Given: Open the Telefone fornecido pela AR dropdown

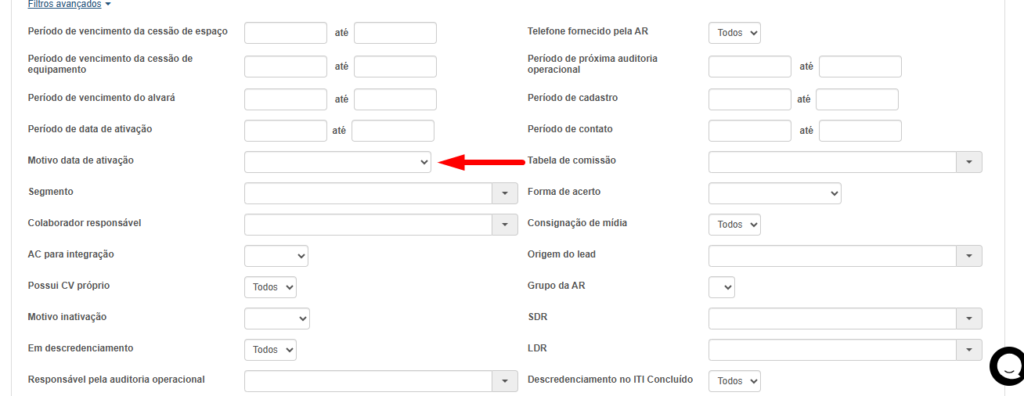Looking at the screenshot, I should [x=735, y=33].
